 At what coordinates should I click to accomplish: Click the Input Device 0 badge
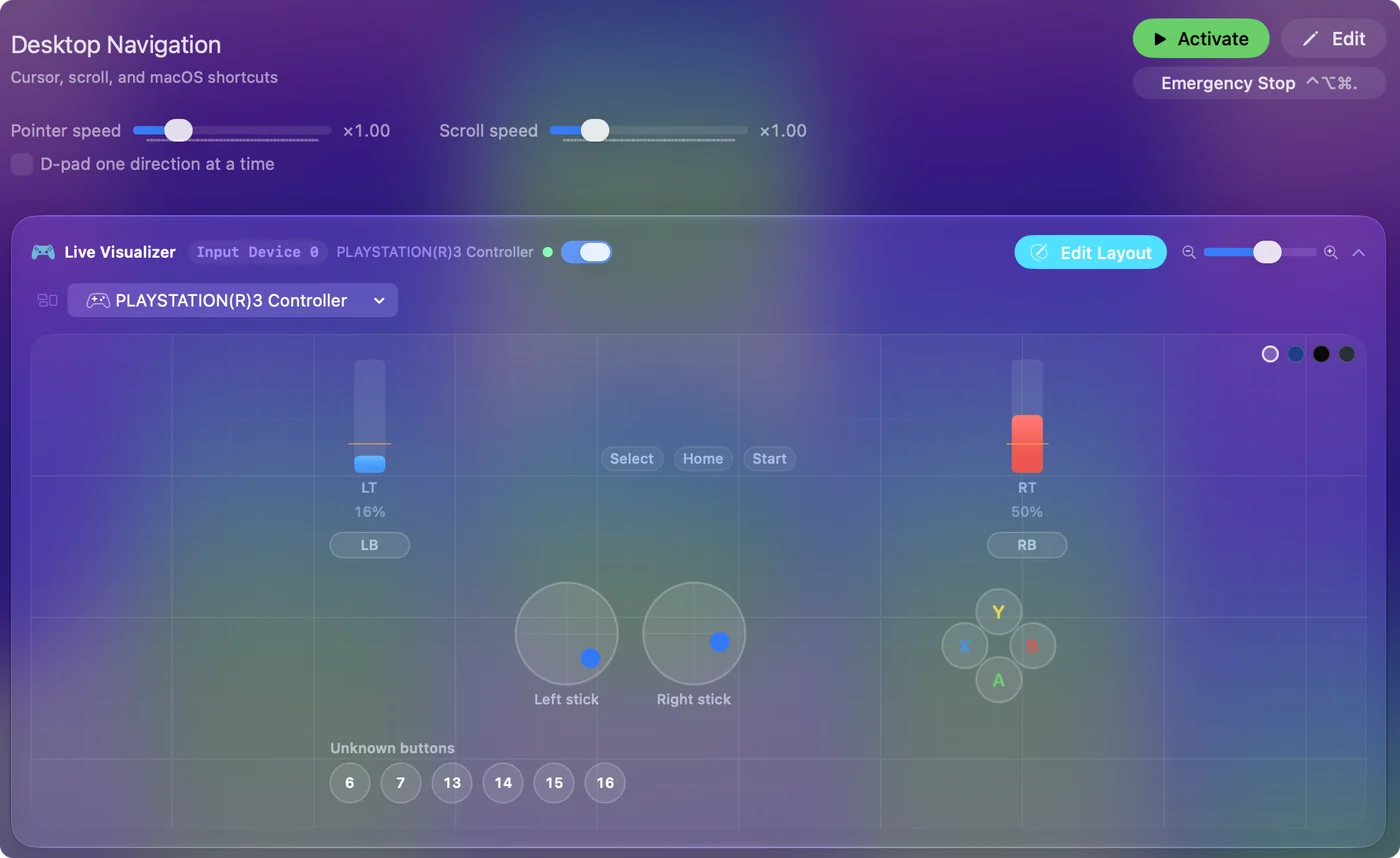[258, 252]
